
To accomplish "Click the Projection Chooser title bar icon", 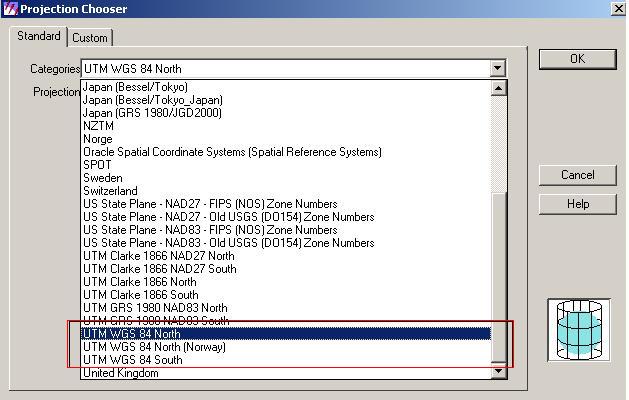I will click(x=10, y=8).
